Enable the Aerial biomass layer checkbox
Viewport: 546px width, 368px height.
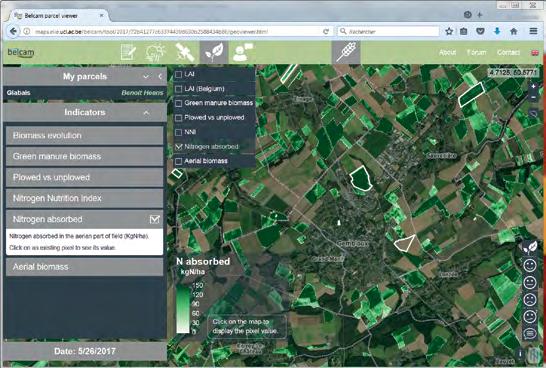(x=179, y=161)
